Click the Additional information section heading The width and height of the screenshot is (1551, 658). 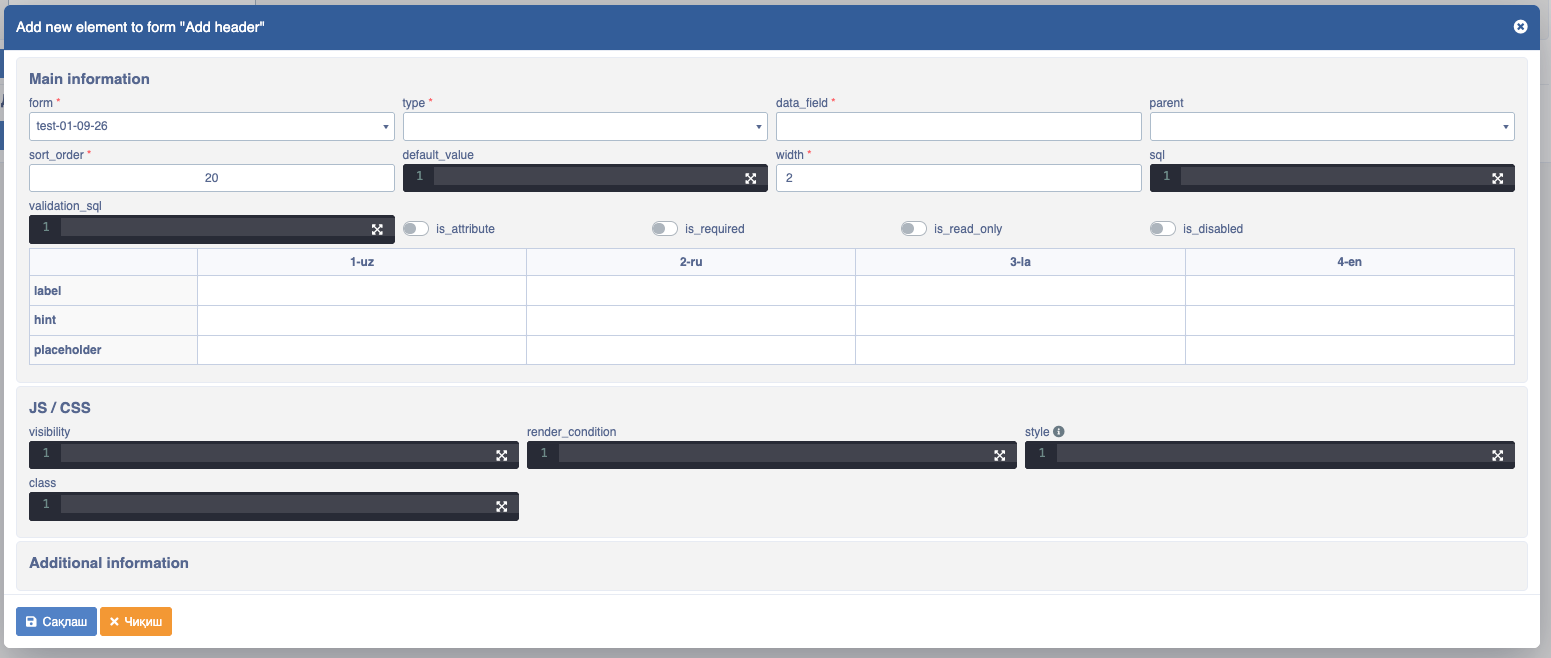click(x=109, y=563)
